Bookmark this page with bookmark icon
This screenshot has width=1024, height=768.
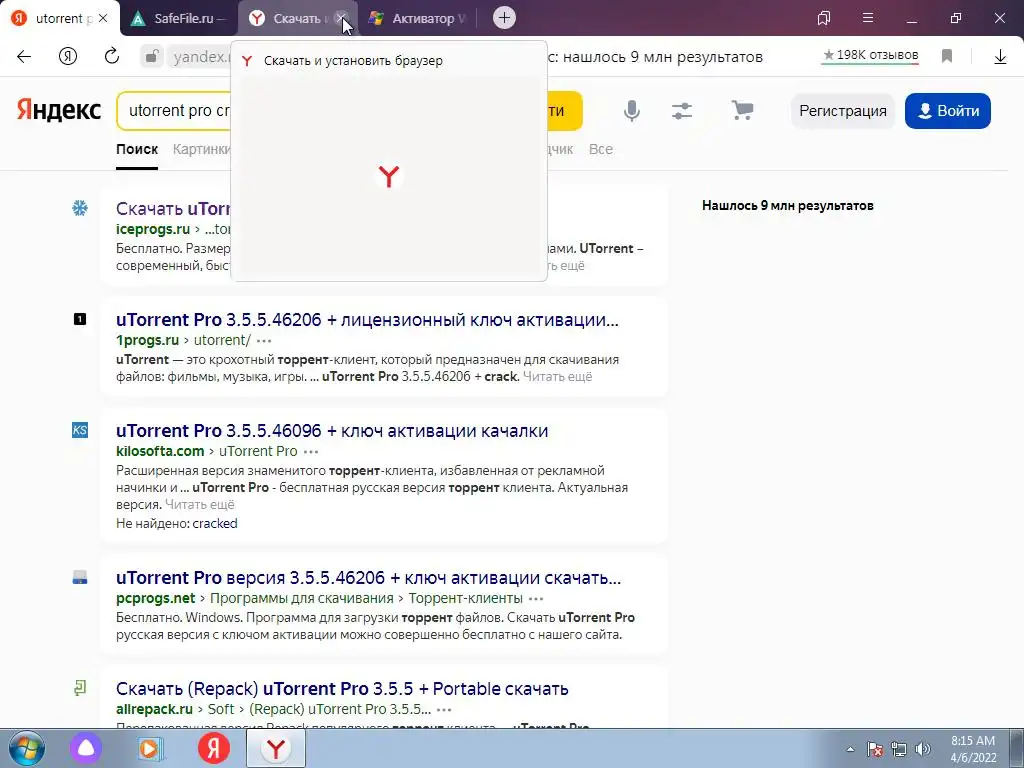coord(947,56)
